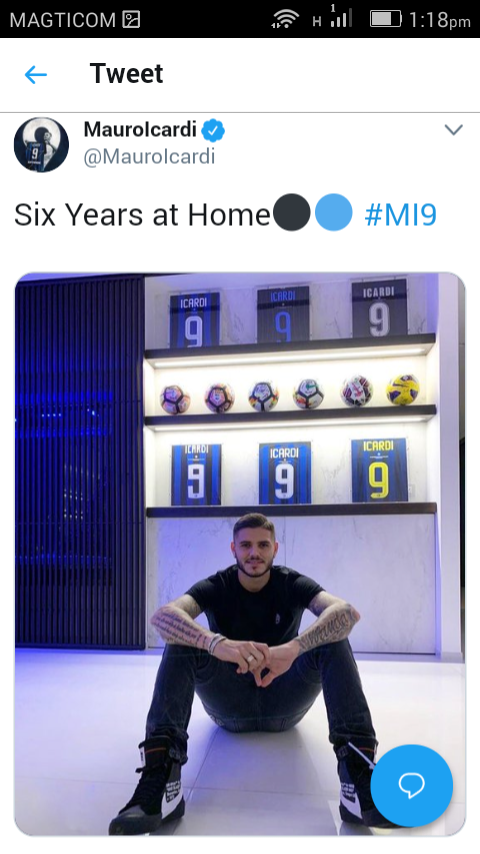Image resolution: width=480 pixels, height=854 pixels.
Task: Tap the back arrow icon
Action: click(x=36, y=75)
